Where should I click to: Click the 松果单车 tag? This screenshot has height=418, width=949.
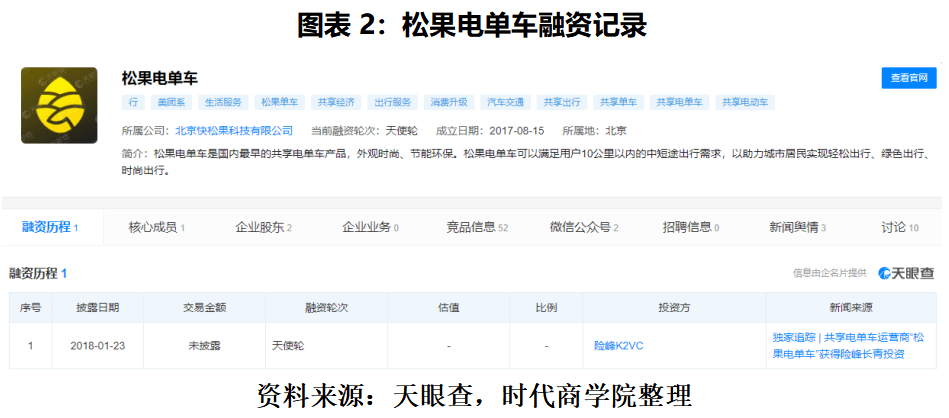(280, 102)
